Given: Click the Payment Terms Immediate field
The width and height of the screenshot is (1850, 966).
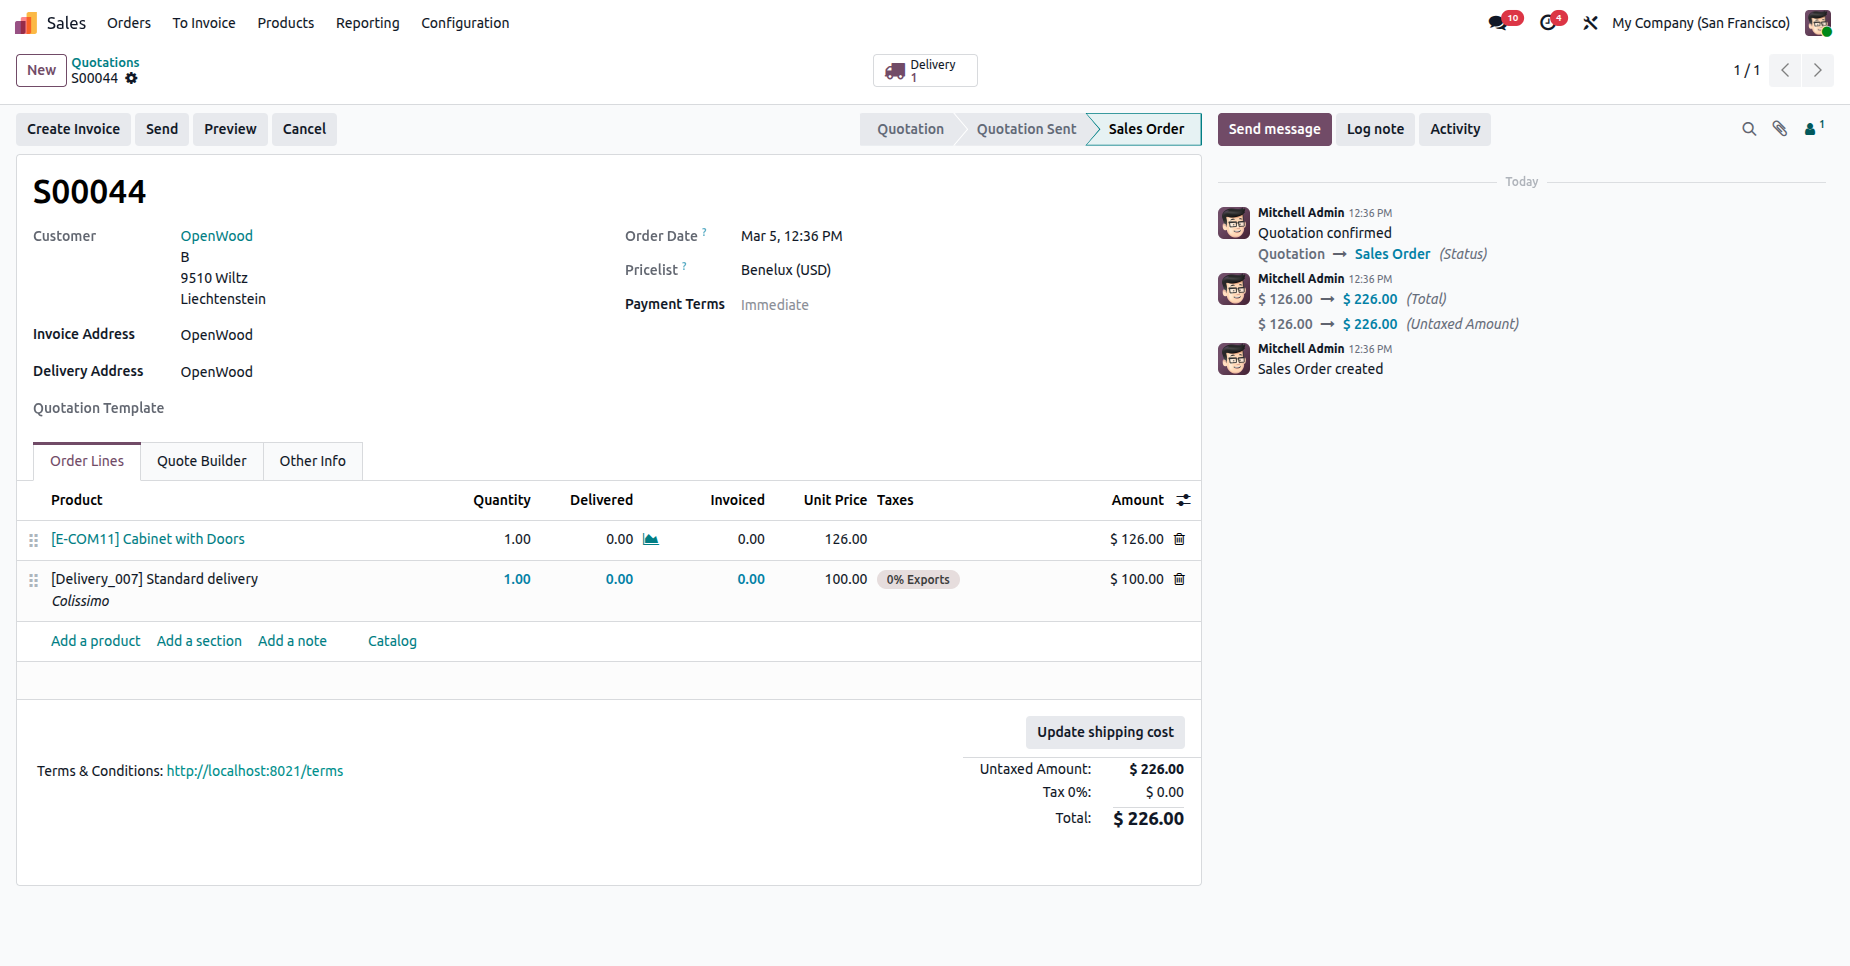Looking at the screenshot, I should click(x=775, y=305).
